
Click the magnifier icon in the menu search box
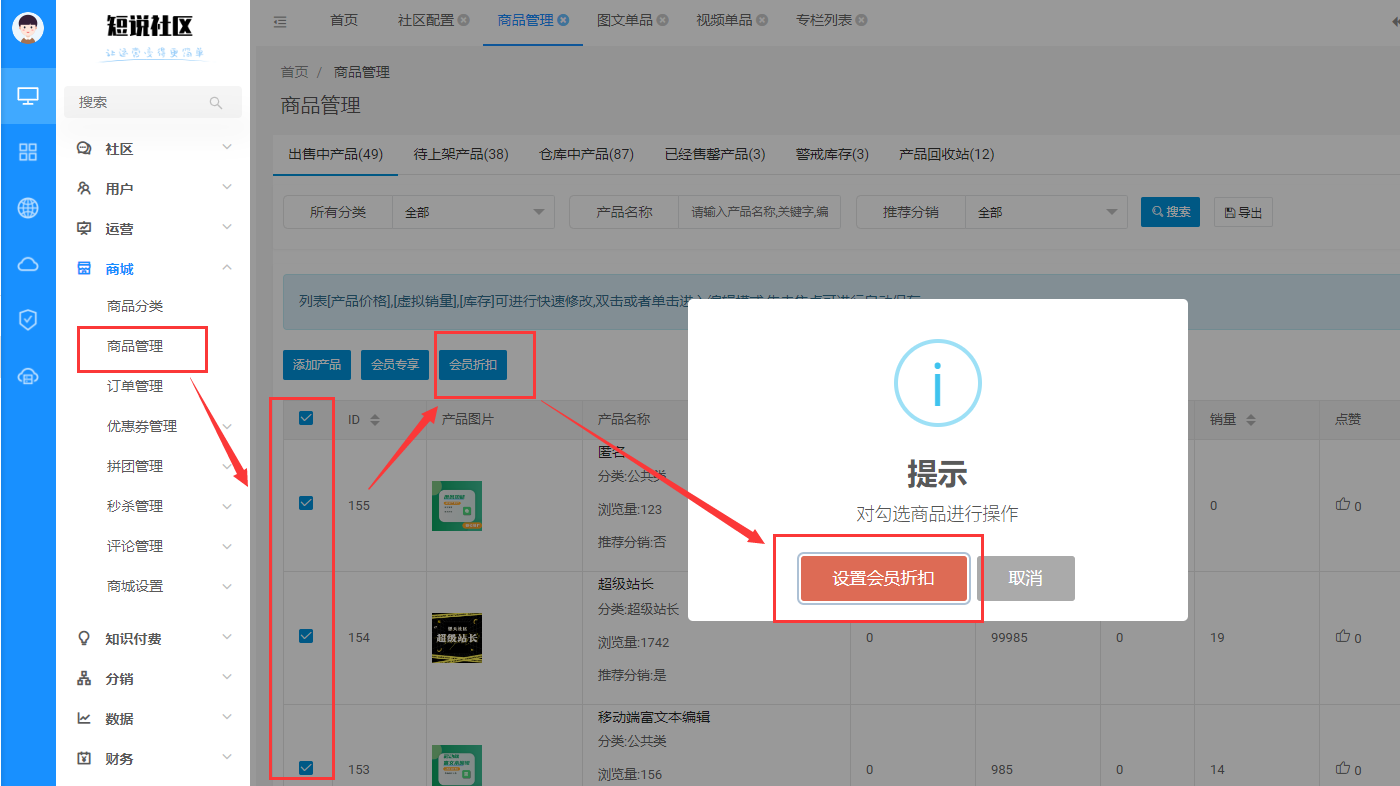[x=216, y=102]
